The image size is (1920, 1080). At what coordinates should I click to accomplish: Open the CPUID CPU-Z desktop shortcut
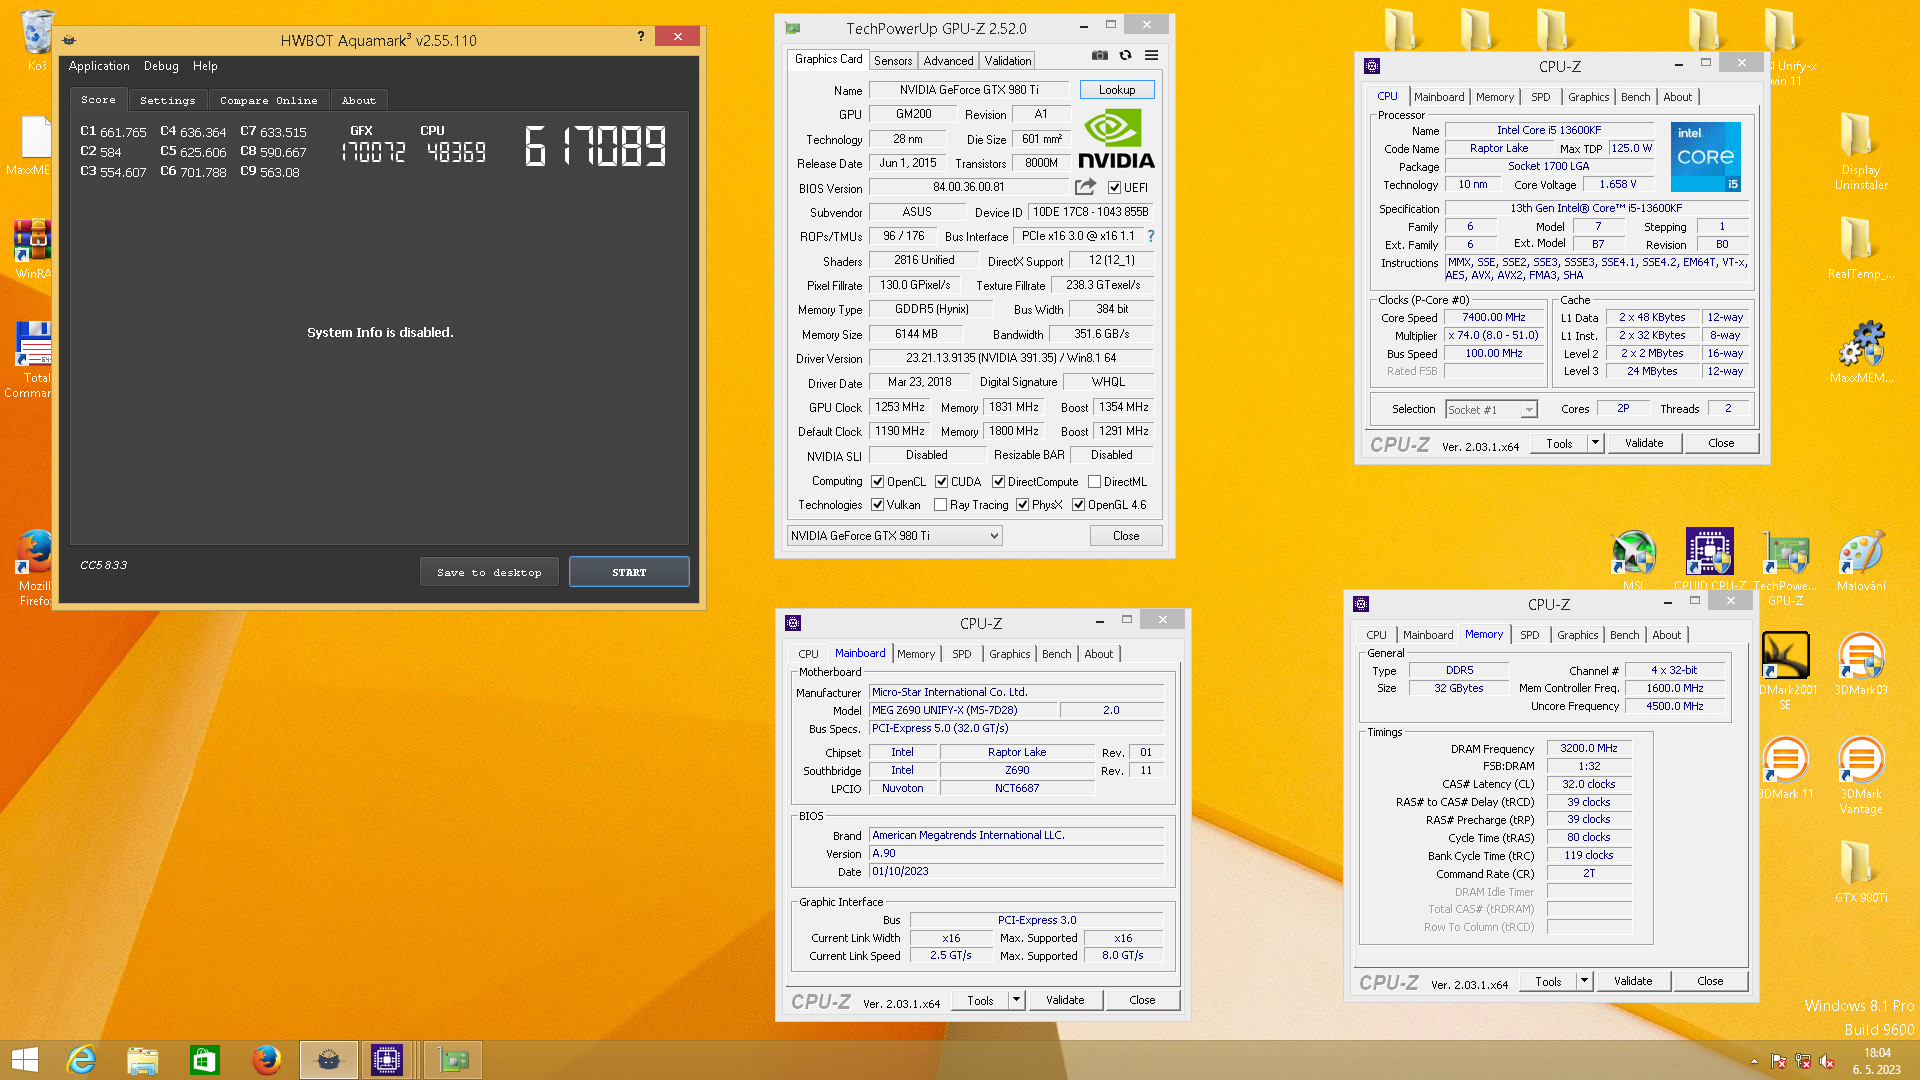pos(1709,558)
